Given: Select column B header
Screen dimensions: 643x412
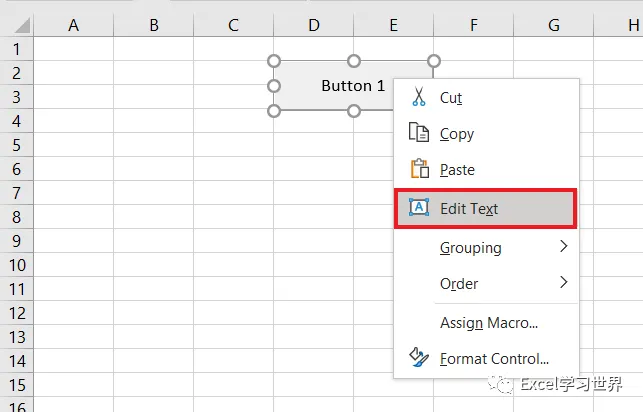Looking at the screenshot, I should [x=153, y=25].
